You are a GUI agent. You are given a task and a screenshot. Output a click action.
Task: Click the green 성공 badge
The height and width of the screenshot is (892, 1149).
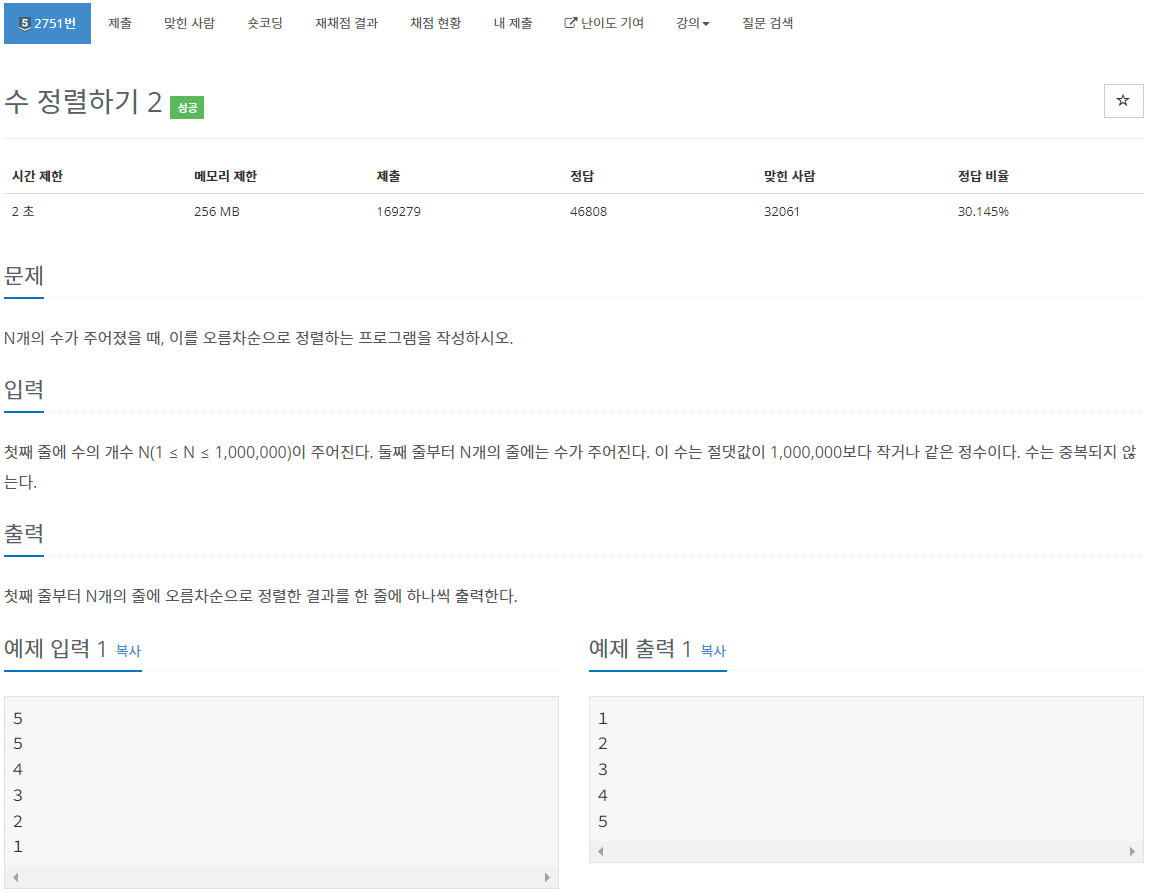pos(187,108)
